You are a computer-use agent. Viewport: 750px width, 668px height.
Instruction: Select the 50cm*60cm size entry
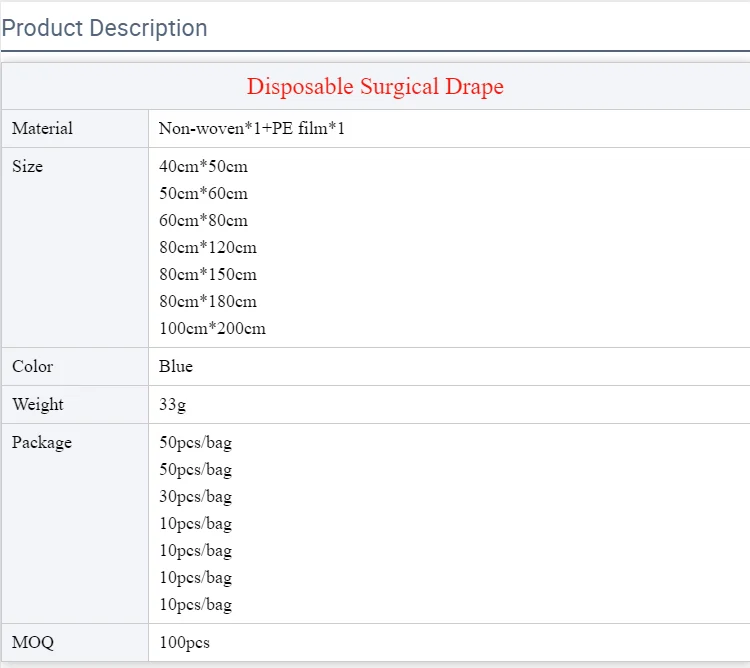coord(203,194)
